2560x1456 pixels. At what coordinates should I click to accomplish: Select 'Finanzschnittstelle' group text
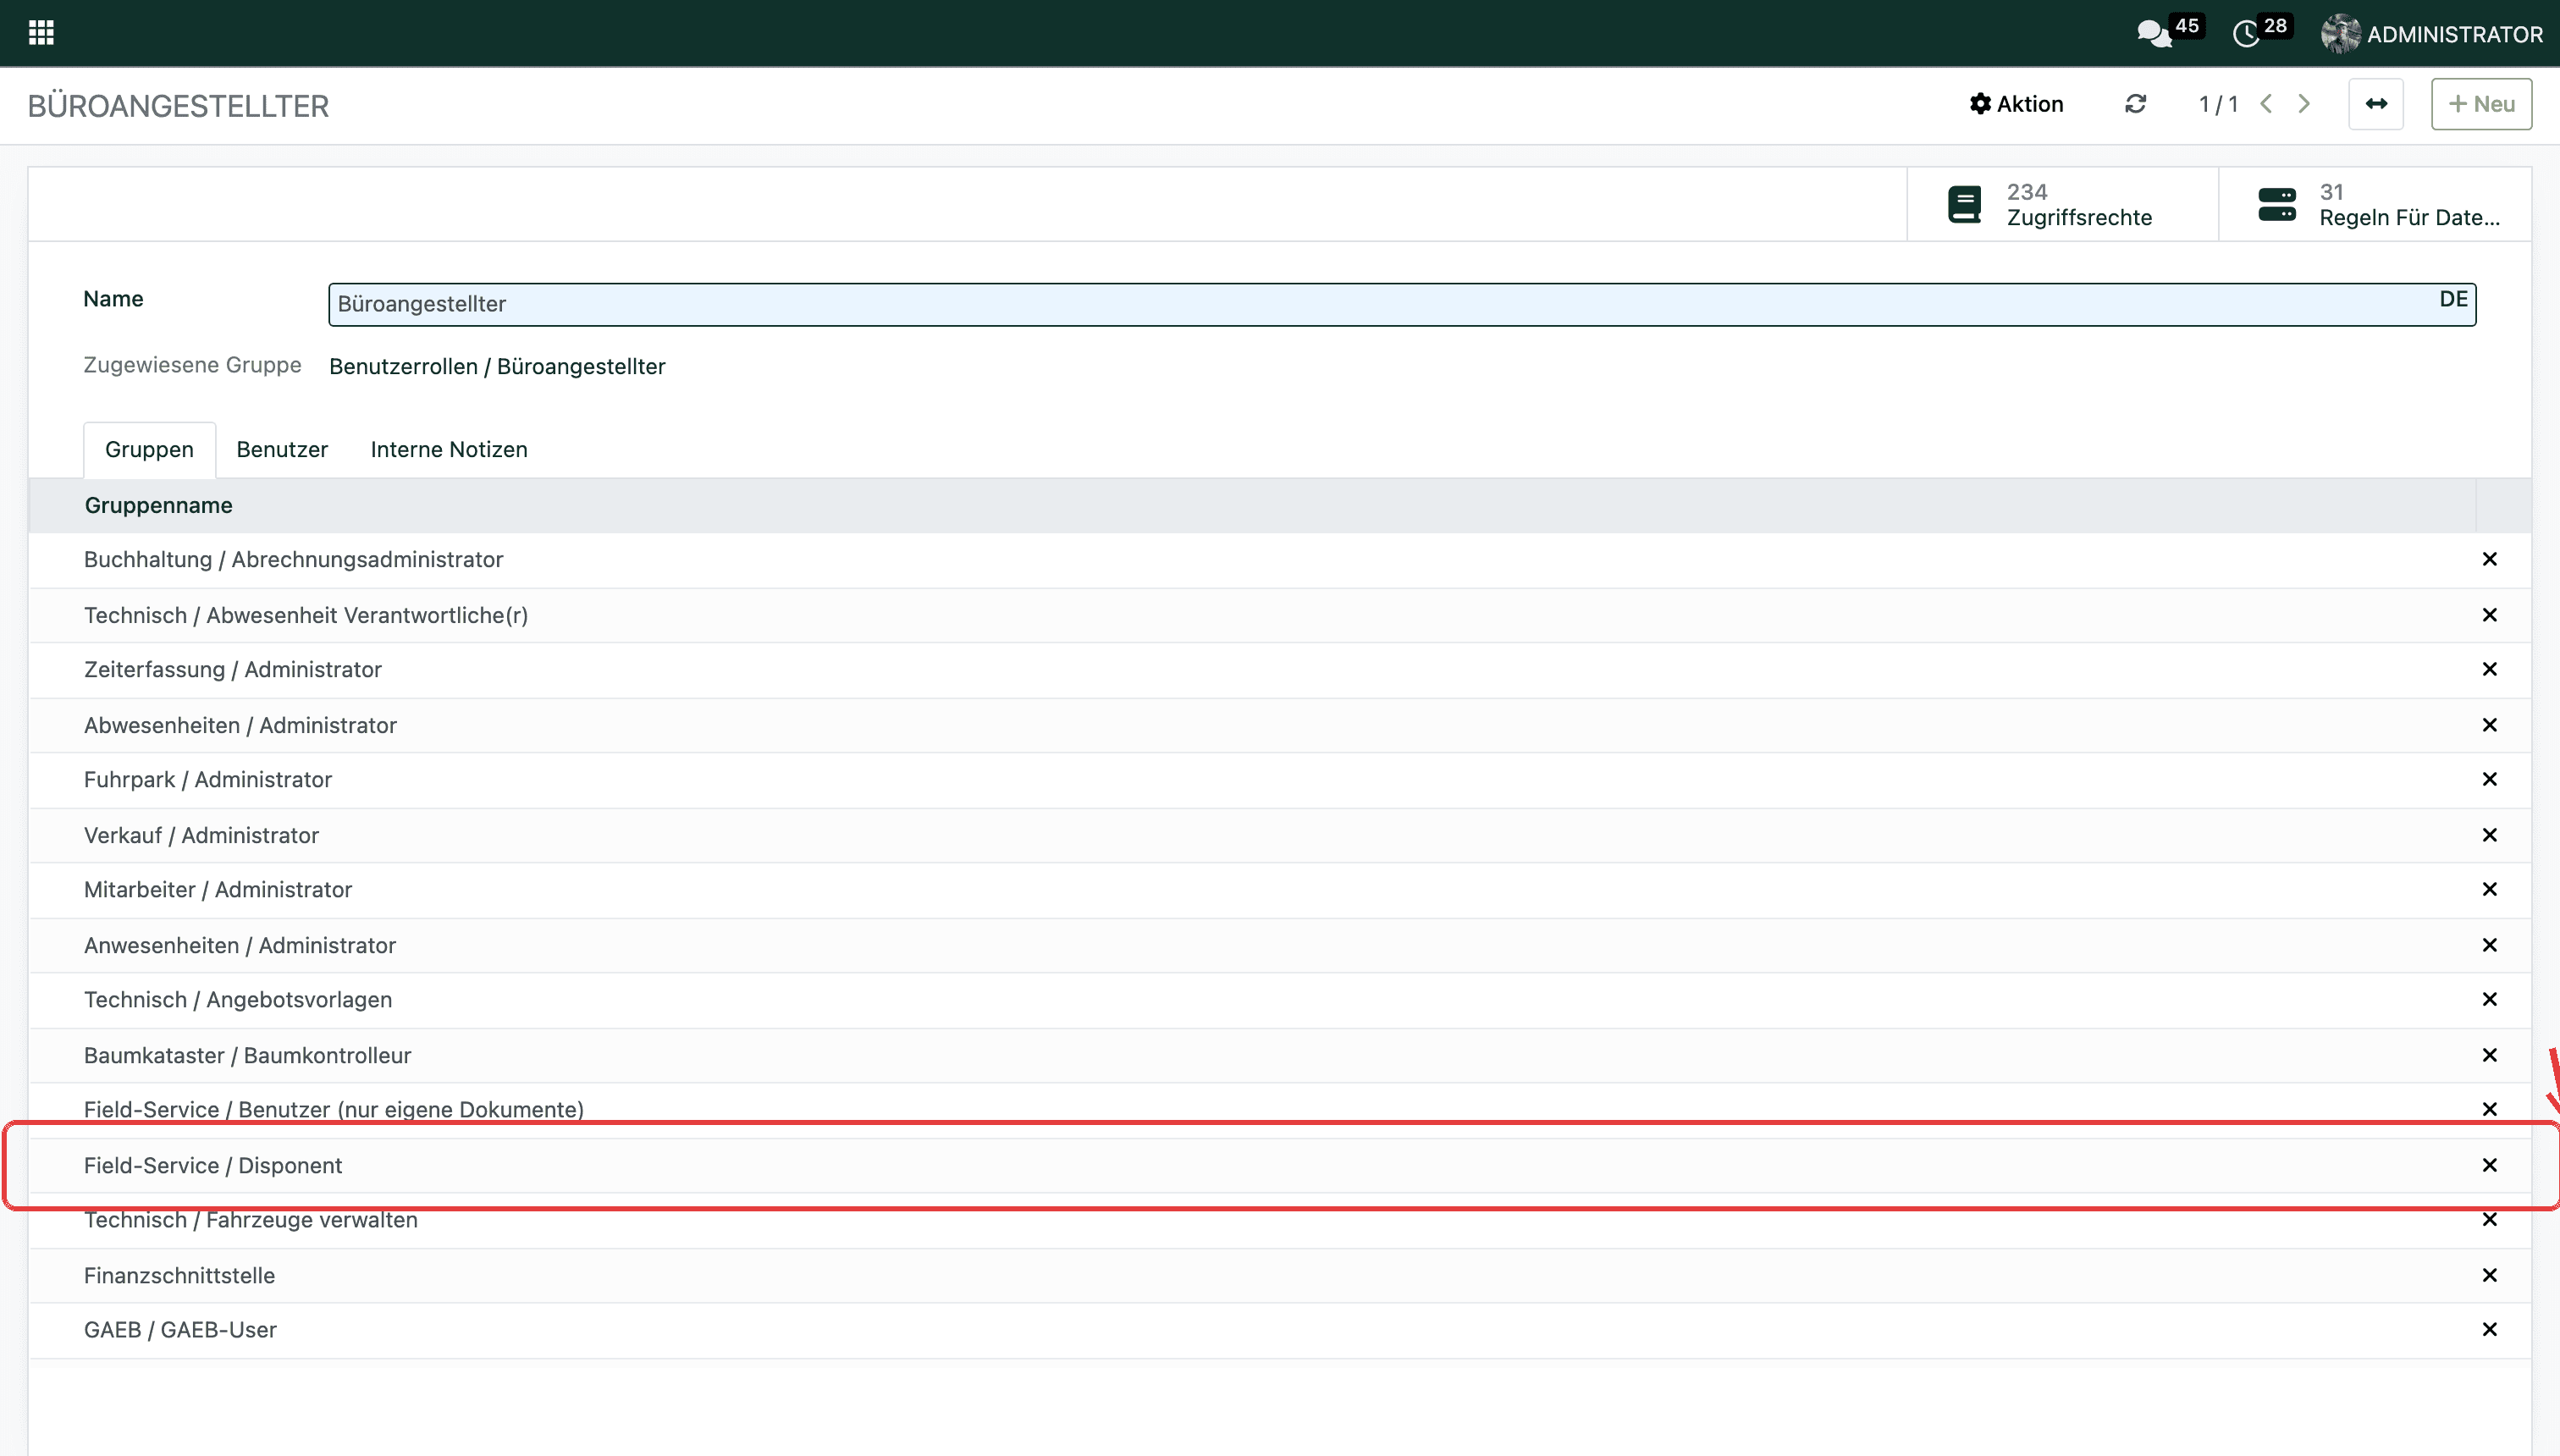[x=179, y=1275]
